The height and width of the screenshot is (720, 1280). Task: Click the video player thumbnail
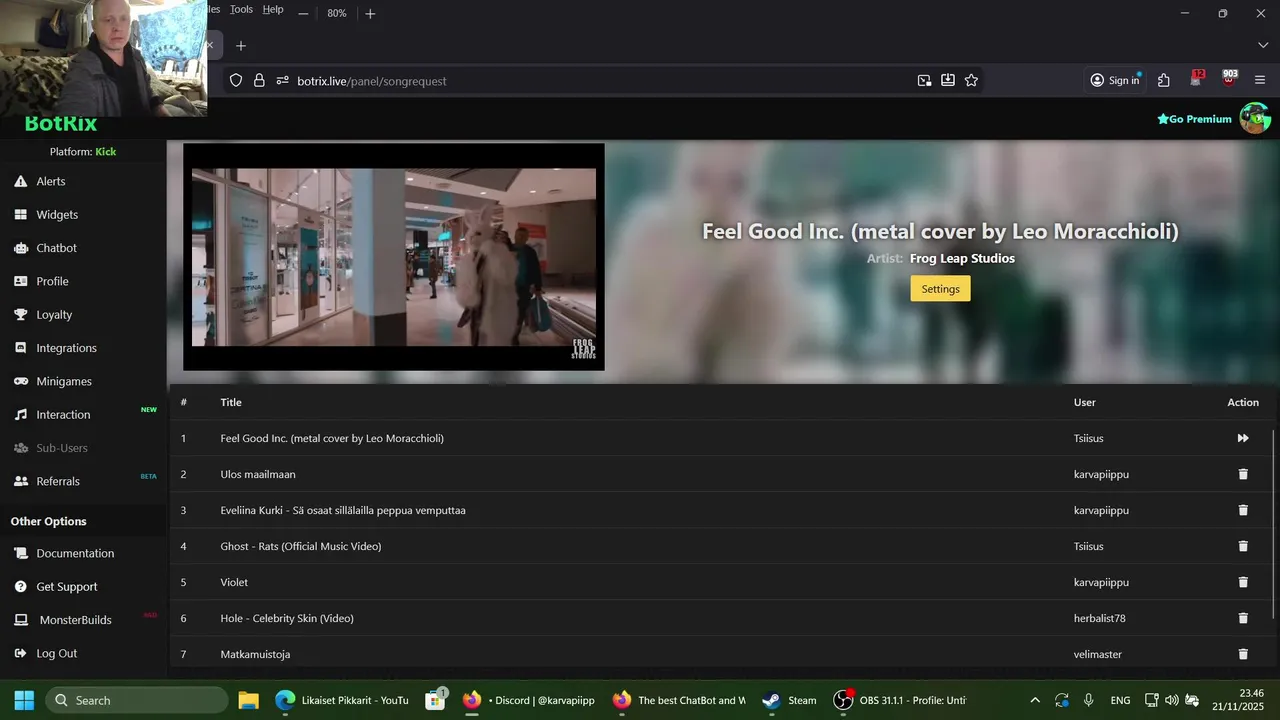(x=394, y=257)
